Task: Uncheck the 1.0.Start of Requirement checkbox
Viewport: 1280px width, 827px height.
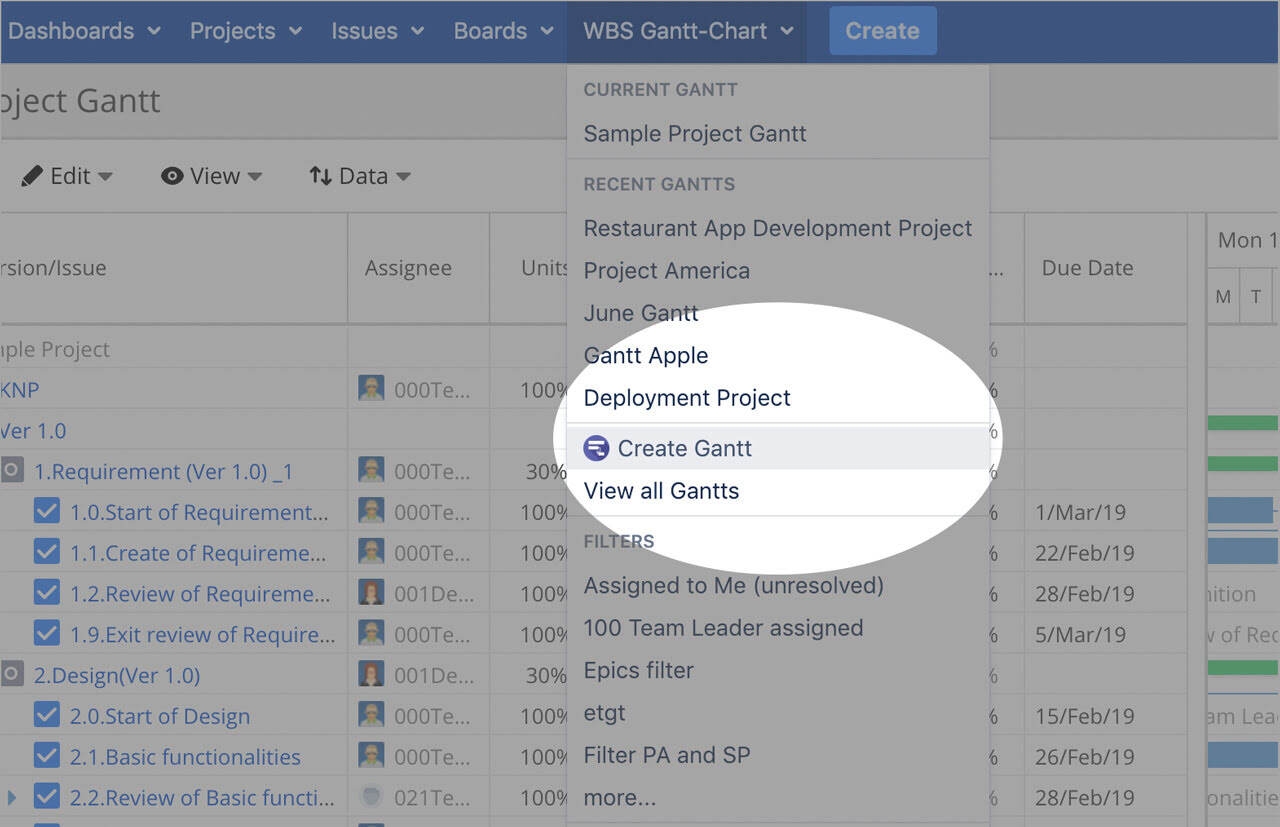Action: tap(46, 512)
